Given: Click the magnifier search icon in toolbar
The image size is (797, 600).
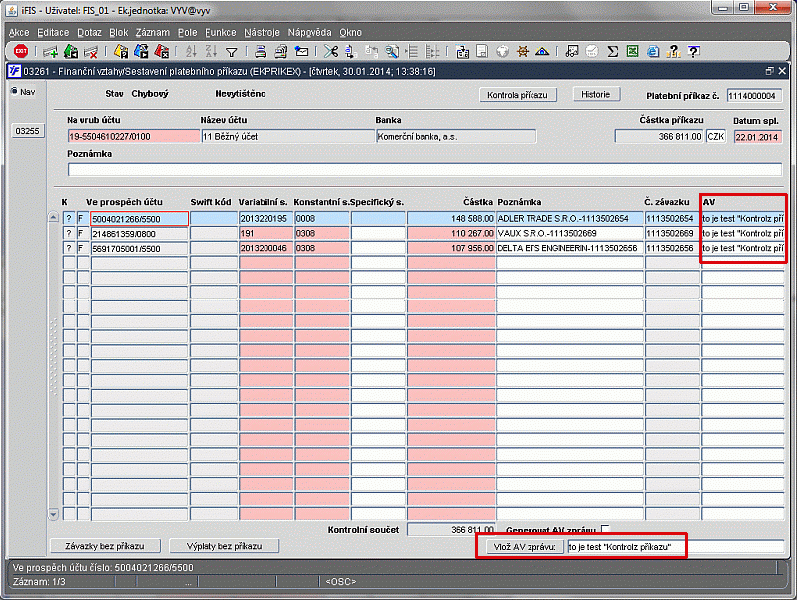Looking at the screenshot, I should click(x=392, y=51).
